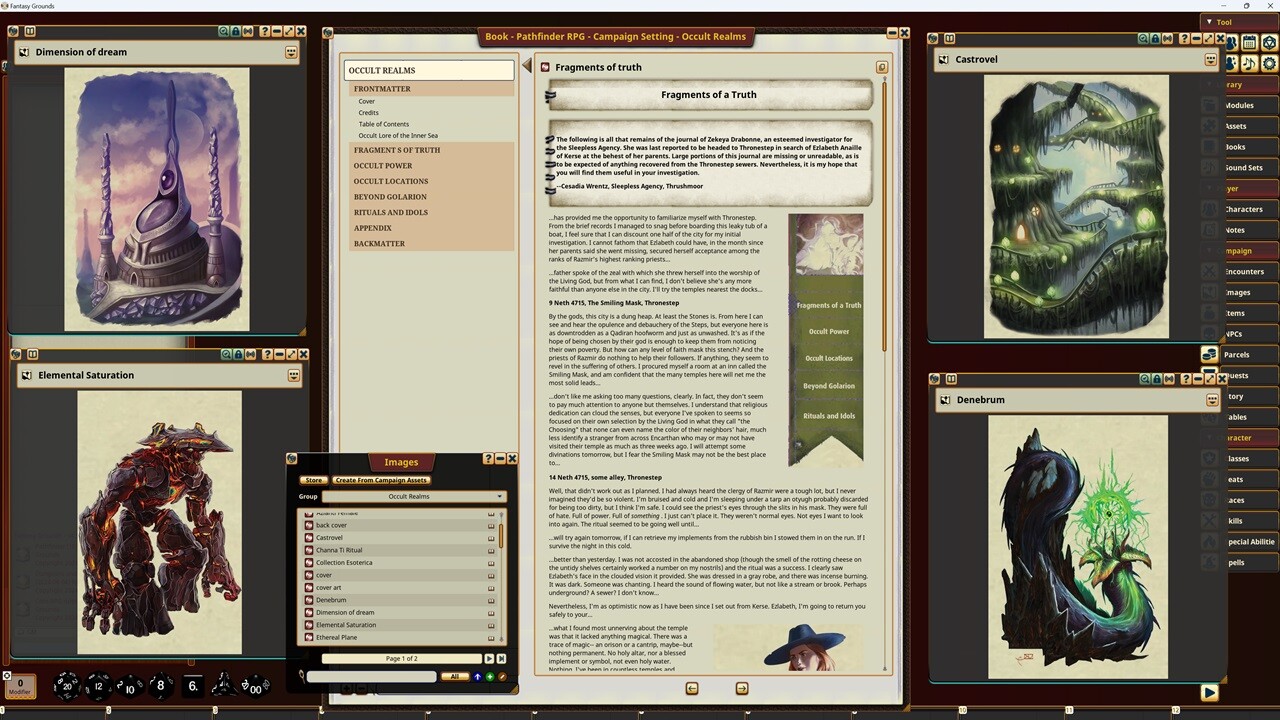Click the blue import arrow icon
1280x720 pixels.
477,677
